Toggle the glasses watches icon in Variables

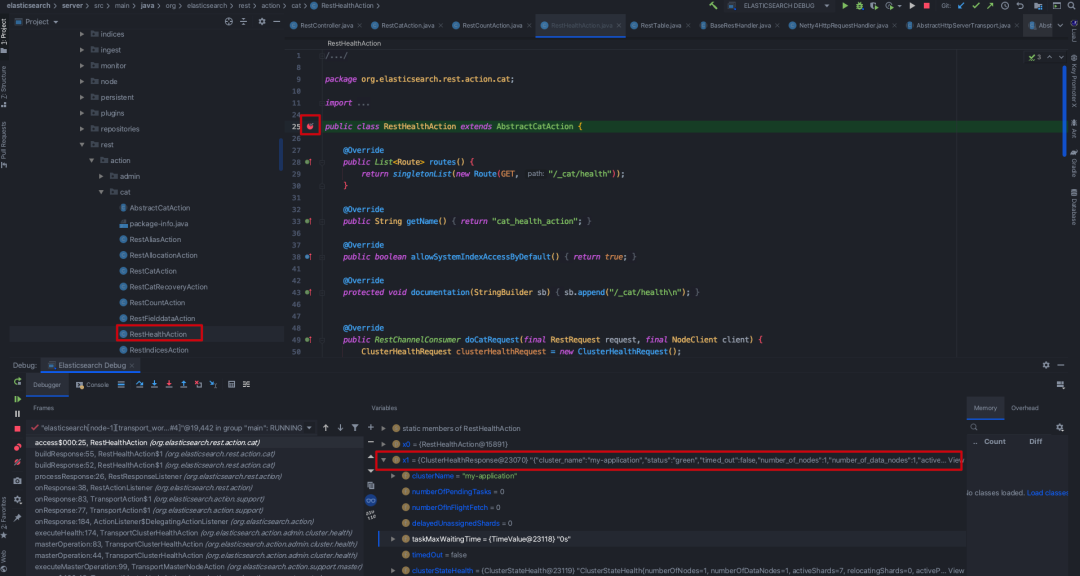click(x=371, y=500)
